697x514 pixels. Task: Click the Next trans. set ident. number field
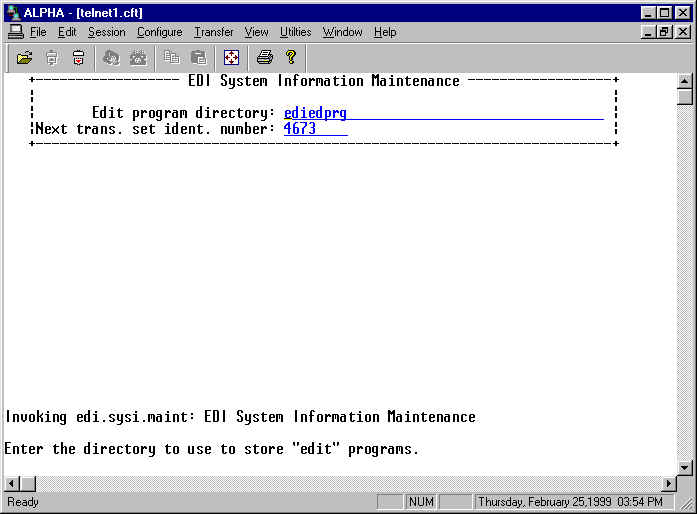pyautogui.click(x=315, y=129)
